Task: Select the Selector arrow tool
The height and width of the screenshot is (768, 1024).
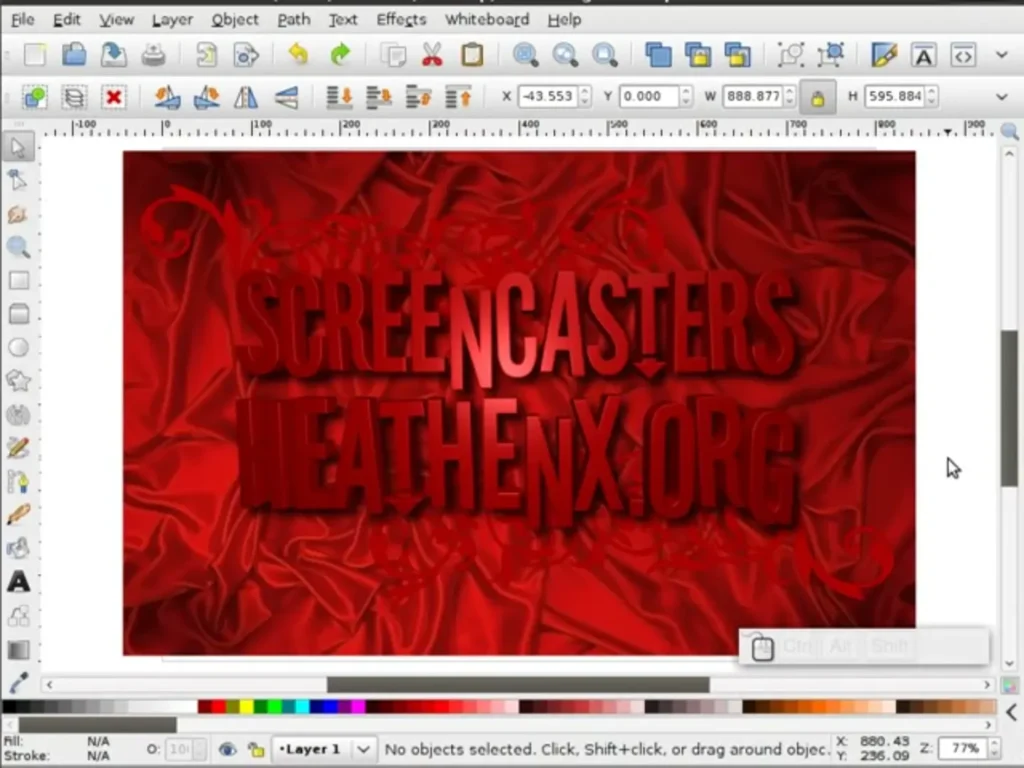Action: point(18,148)
